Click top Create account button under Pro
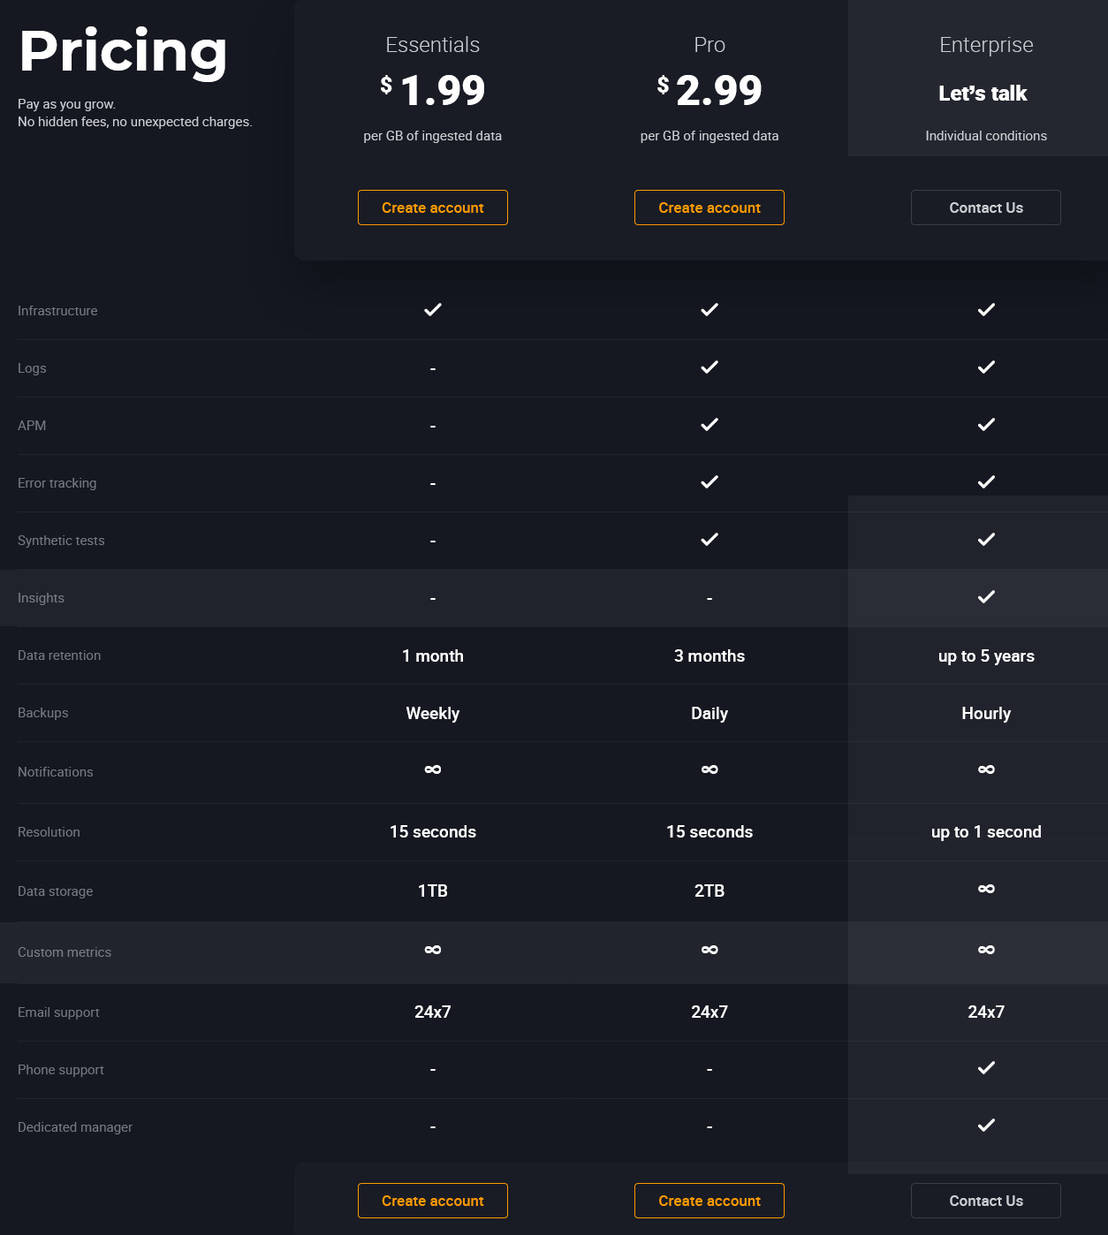Viewport: 1108px width, 1235px height. click(709, 208)
